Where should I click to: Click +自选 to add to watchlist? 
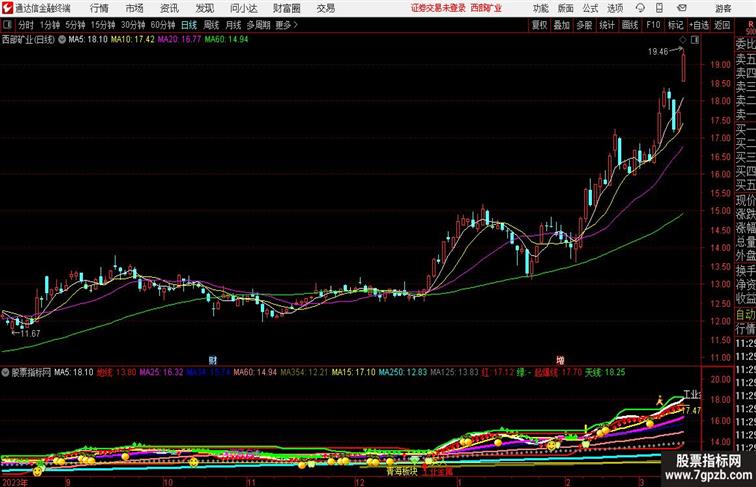[x=699, y=25]
